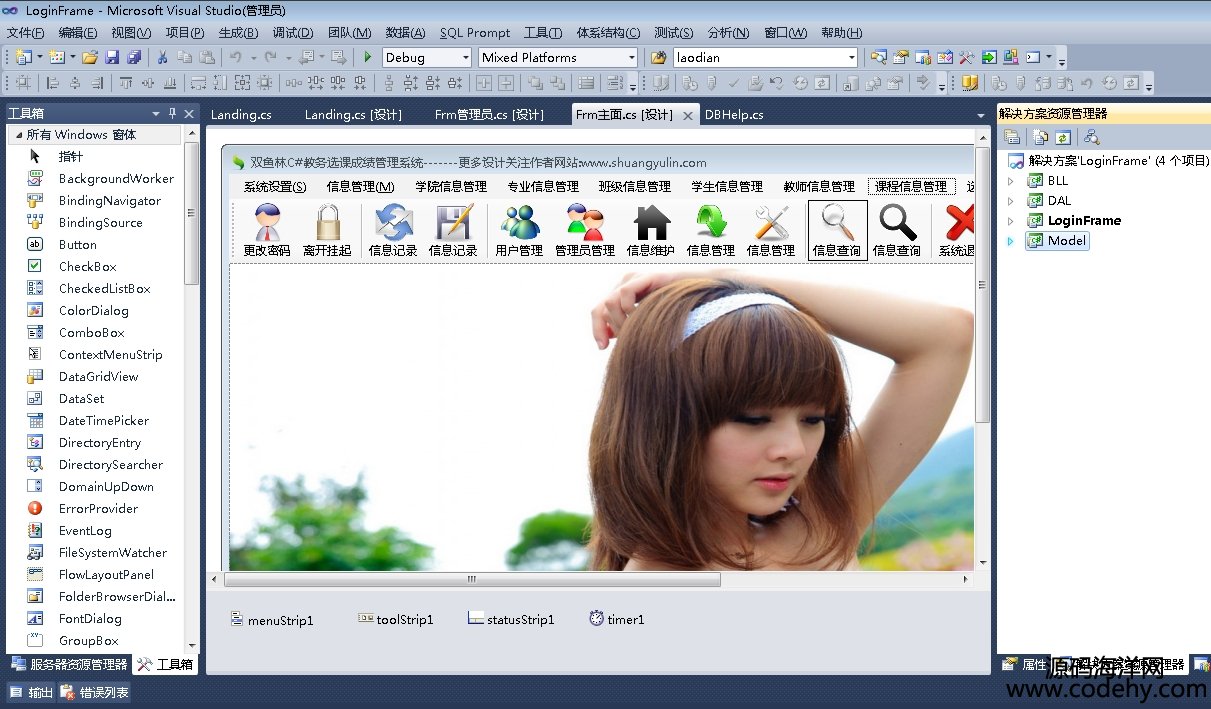Click the Open File folder icon
1211x709 pixels.
pos(90,57)
